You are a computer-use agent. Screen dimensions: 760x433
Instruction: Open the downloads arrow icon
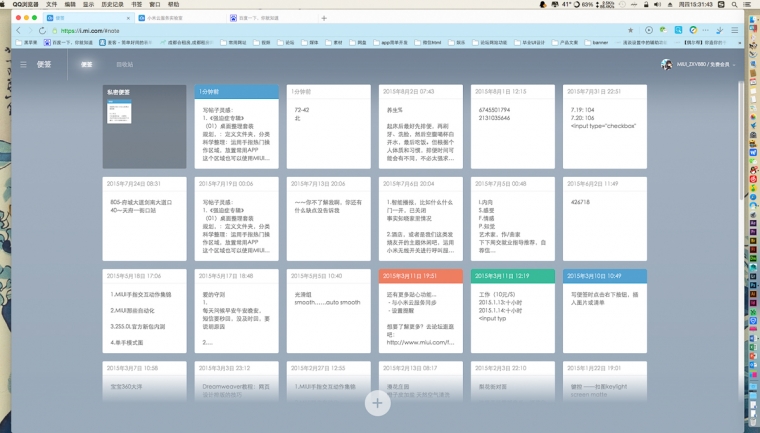(x=720, y=30)
